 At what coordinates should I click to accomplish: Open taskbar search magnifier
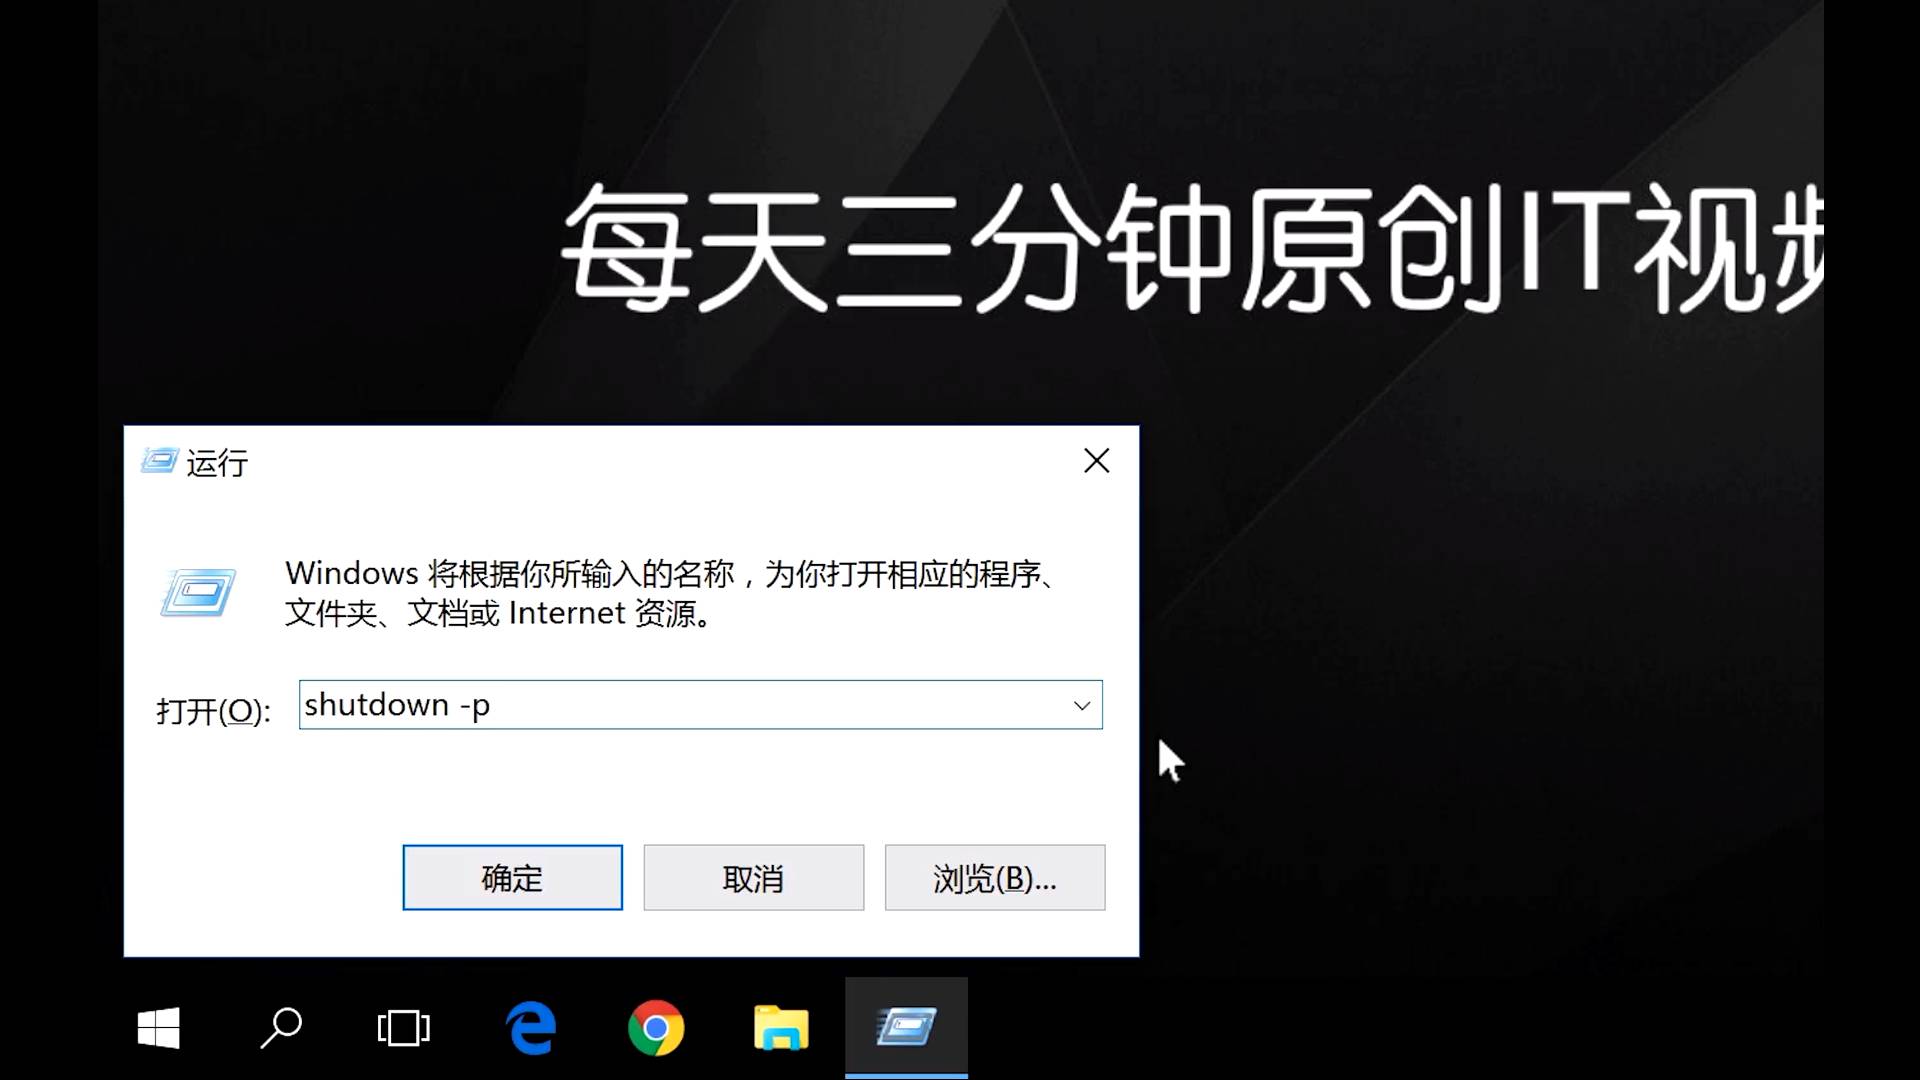point(281,1028)
